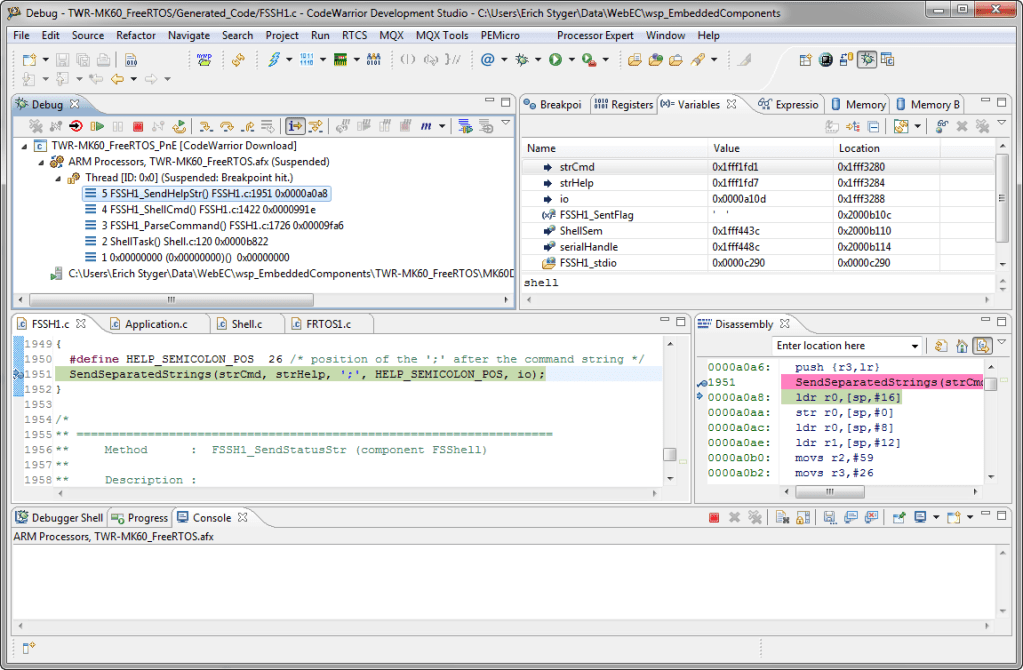Open the Run button dropdown arrow
This screenshot has width=1023, height=670.
coord(572,60)
